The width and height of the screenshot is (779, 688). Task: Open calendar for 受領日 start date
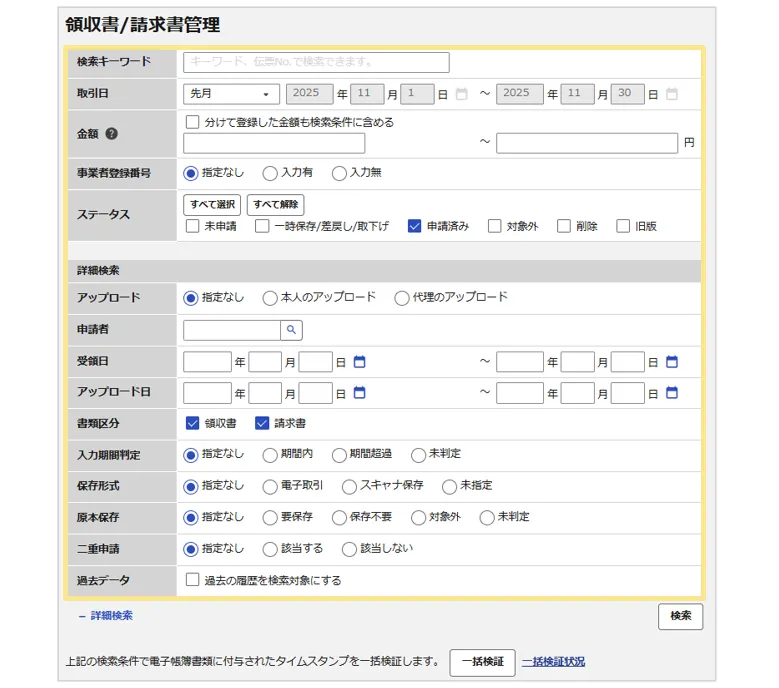pyautogui.click(x=360, y=362)
